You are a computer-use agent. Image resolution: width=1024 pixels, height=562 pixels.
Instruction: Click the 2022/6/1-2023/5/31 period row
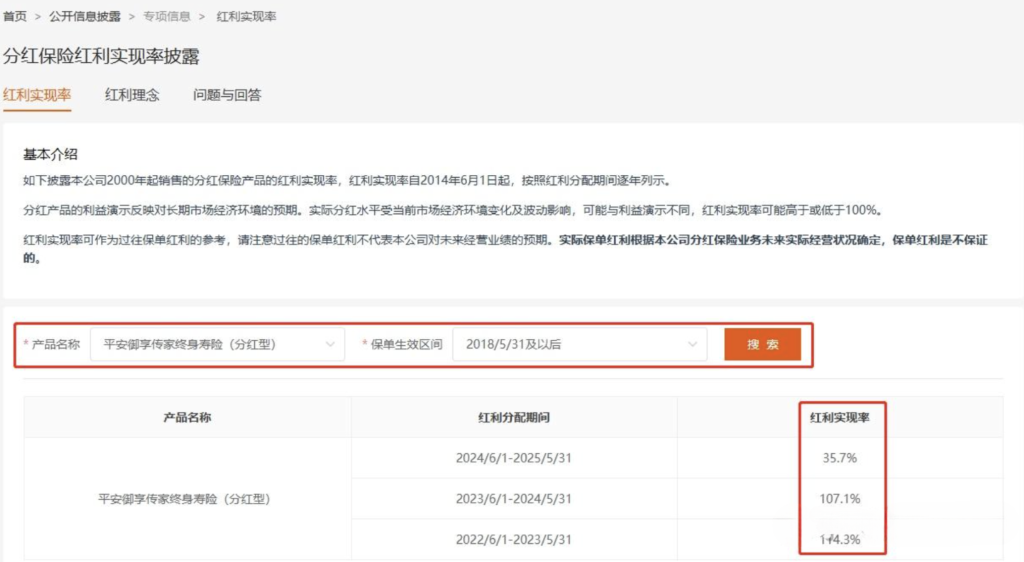[514, 540]
